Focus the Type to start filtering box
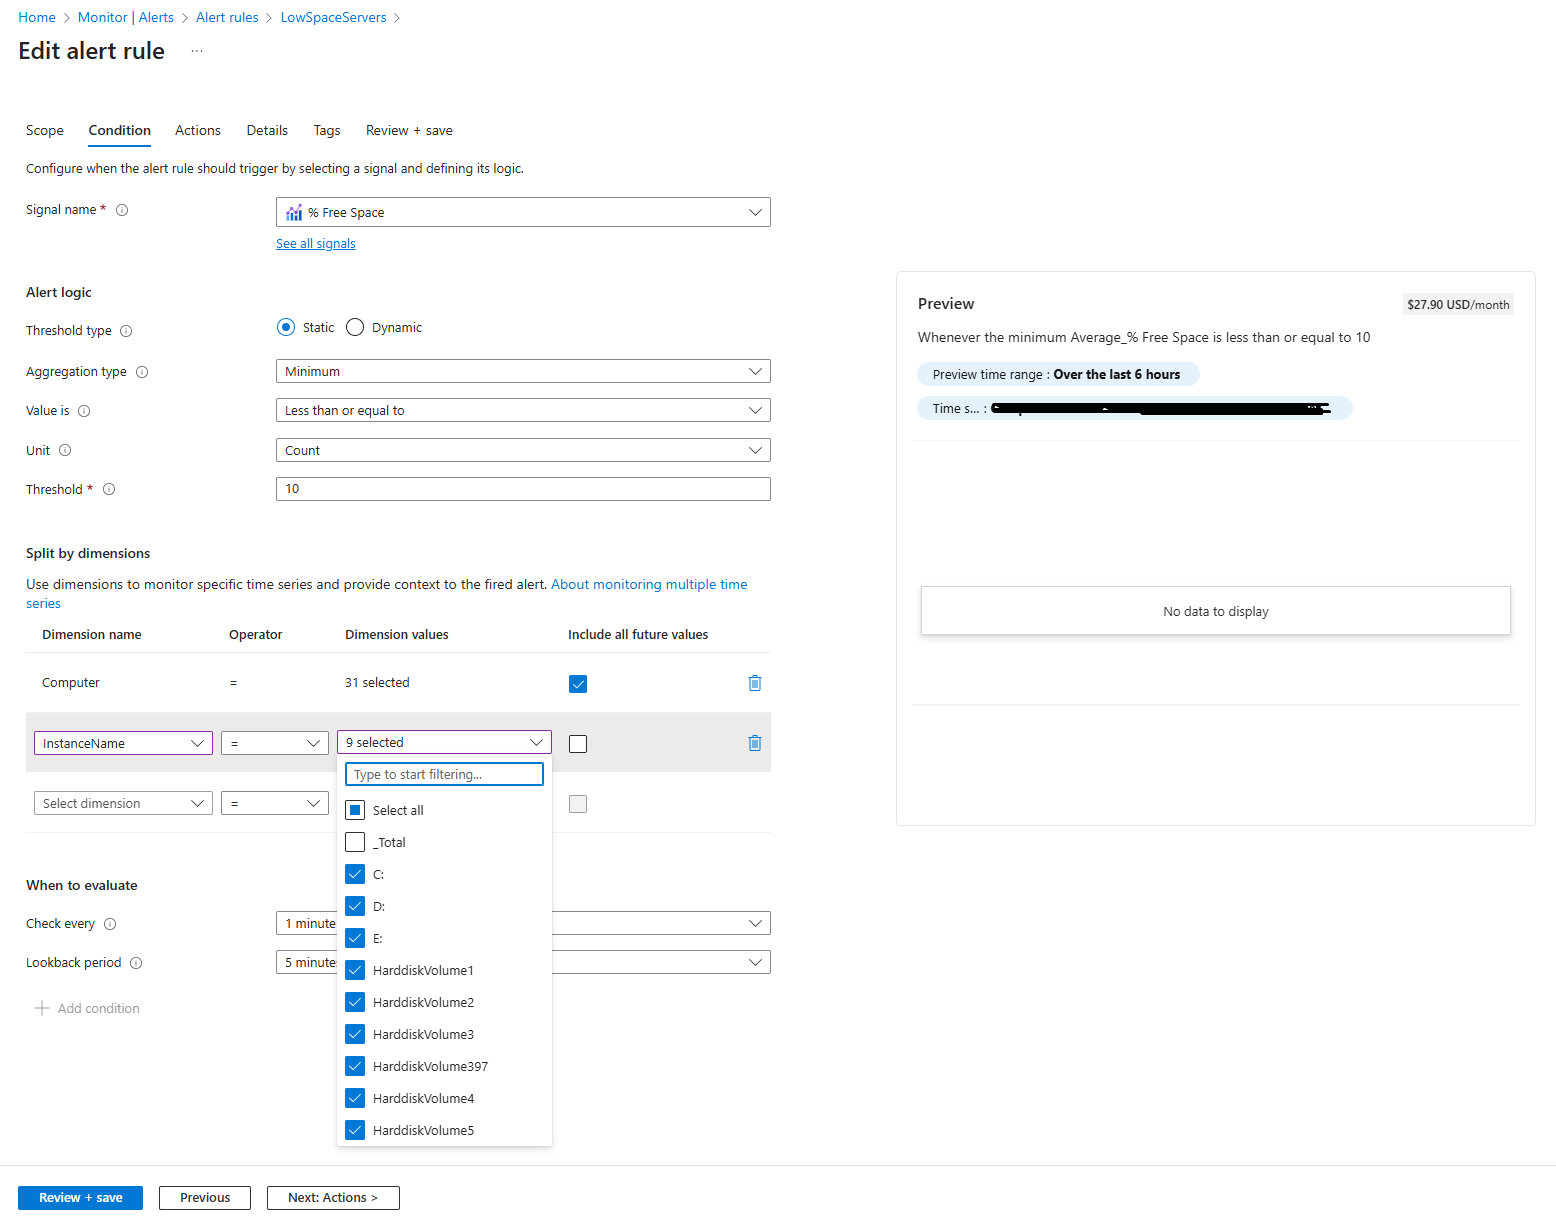1556x1223 pixels. [444, 774]
